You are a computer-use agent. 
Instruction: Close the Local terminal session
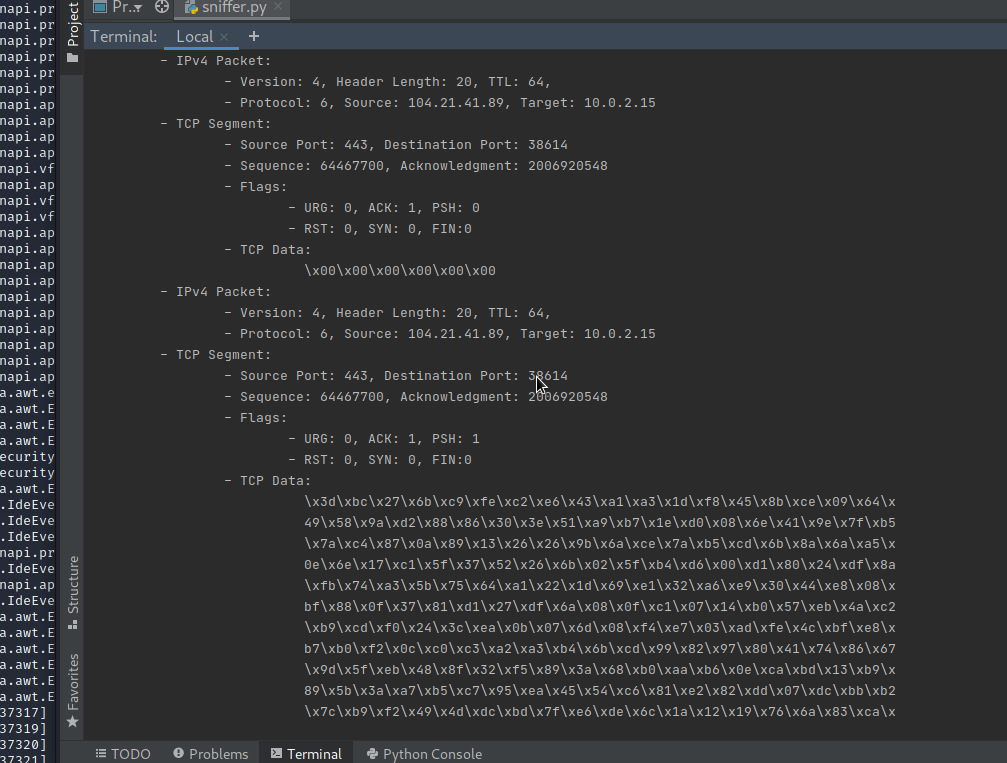[x=224, y=37]
